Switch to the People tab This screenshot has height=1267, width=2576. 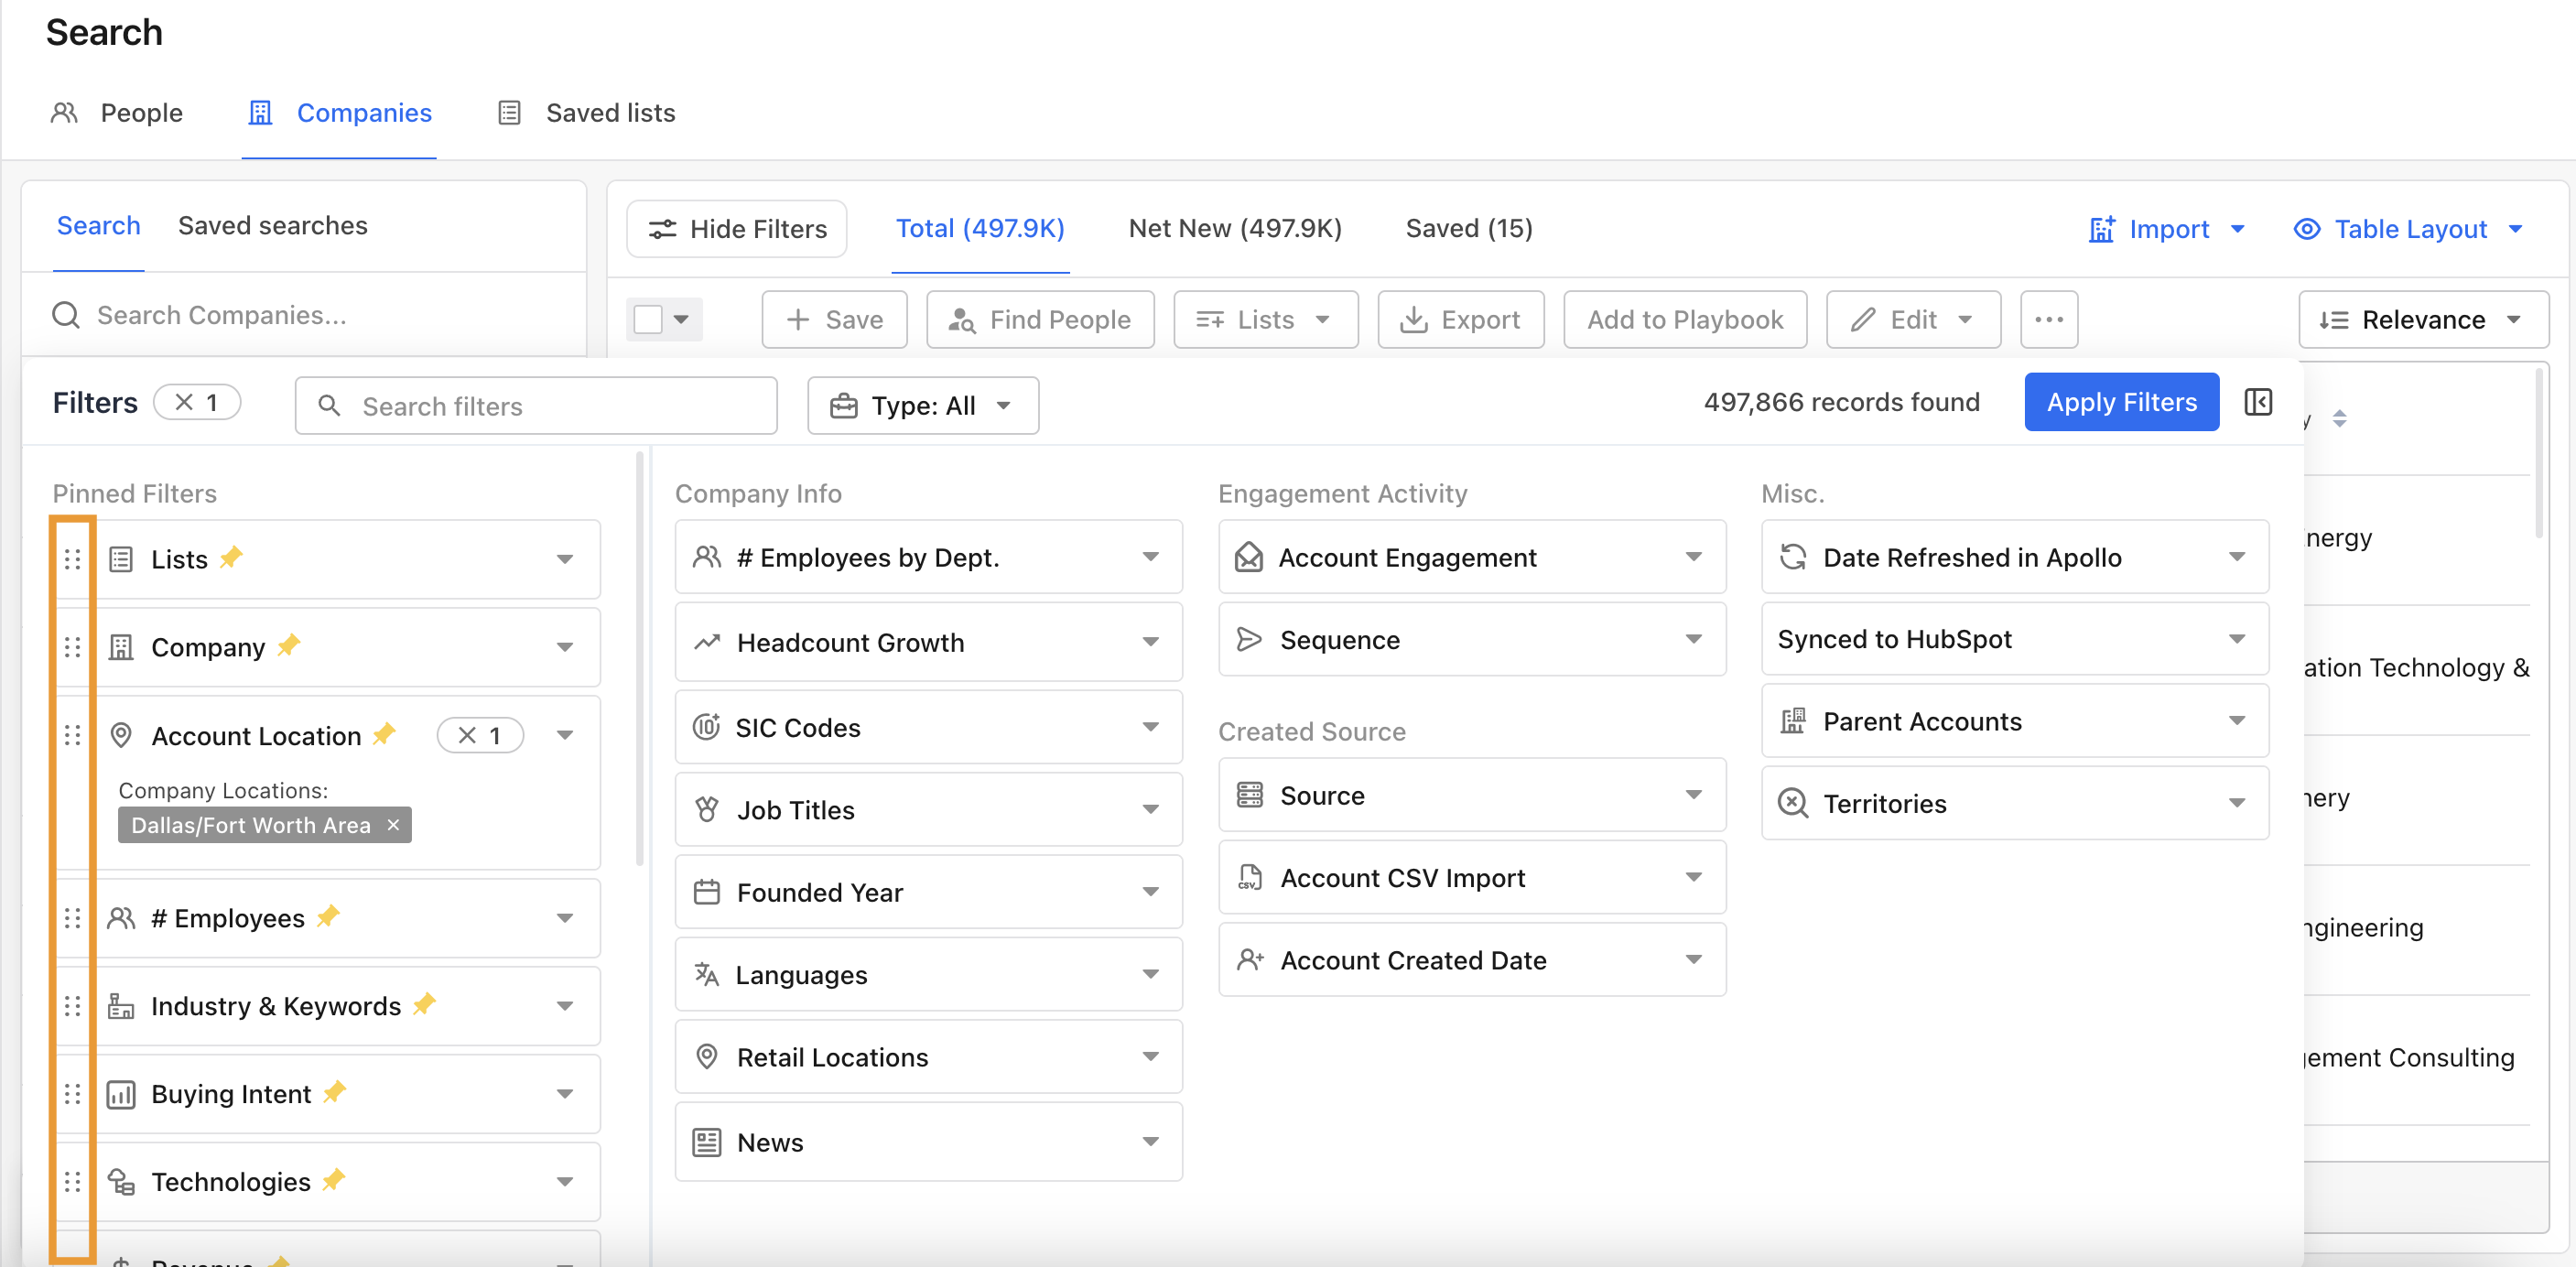coord(141,113)
